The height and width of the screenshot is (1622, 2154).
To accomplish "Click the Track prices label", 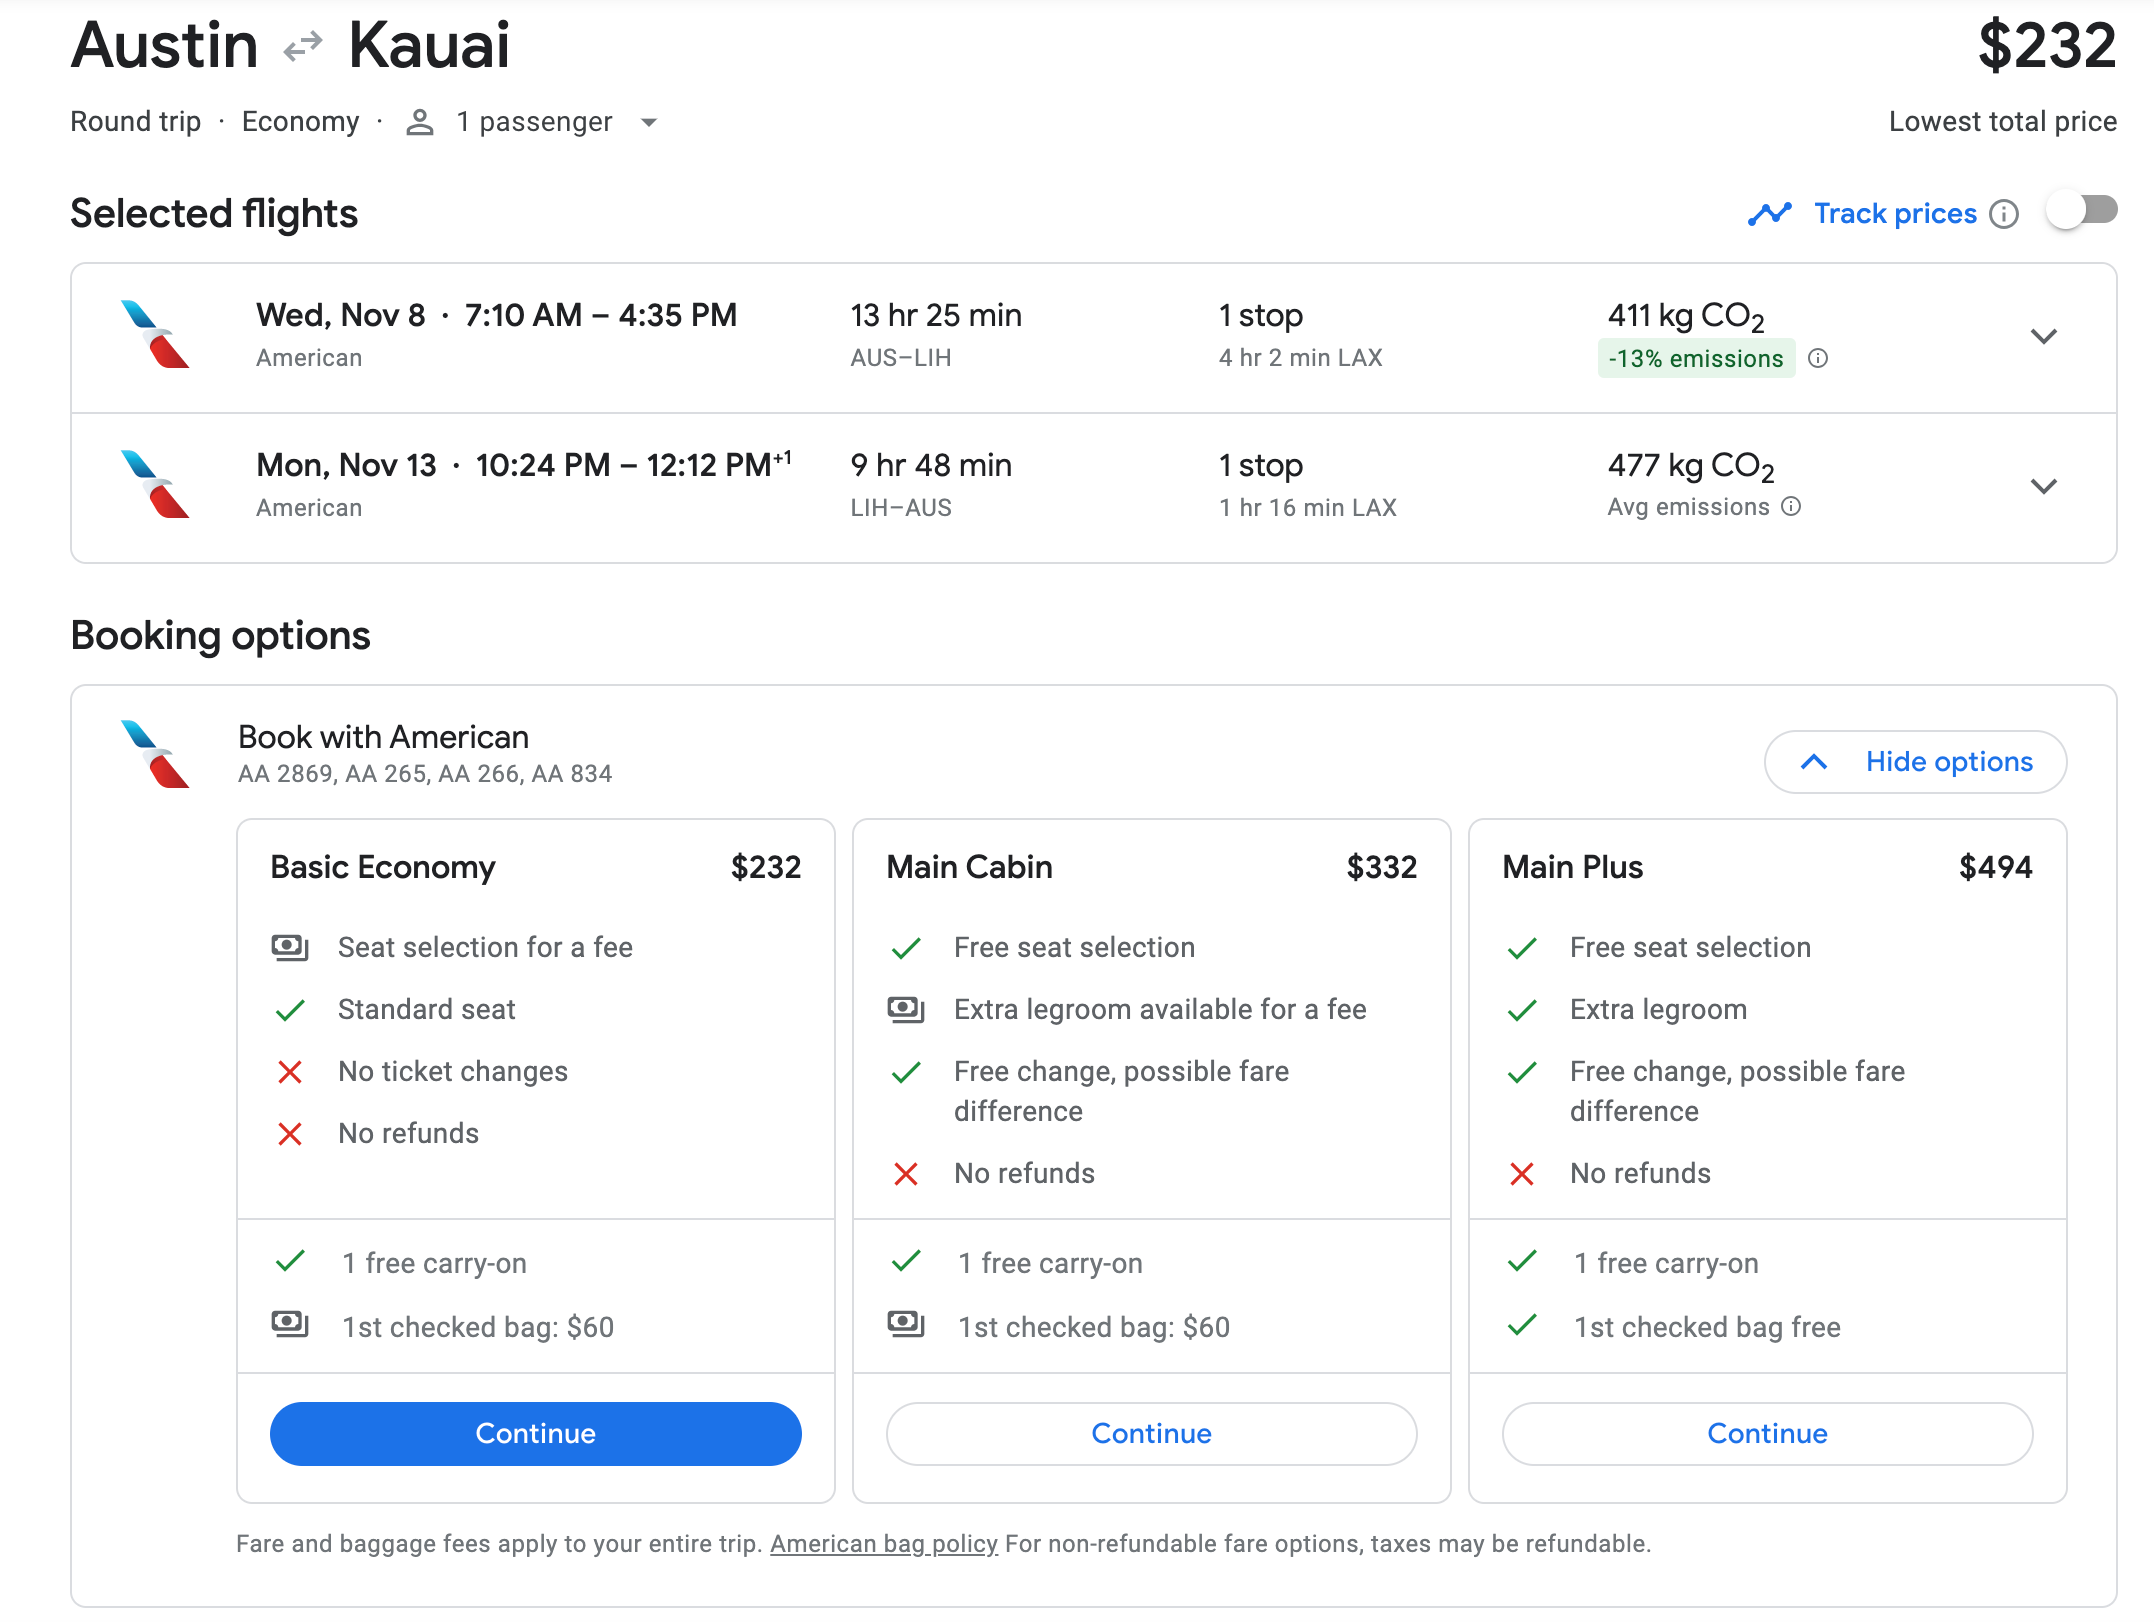I will 1895,214.
